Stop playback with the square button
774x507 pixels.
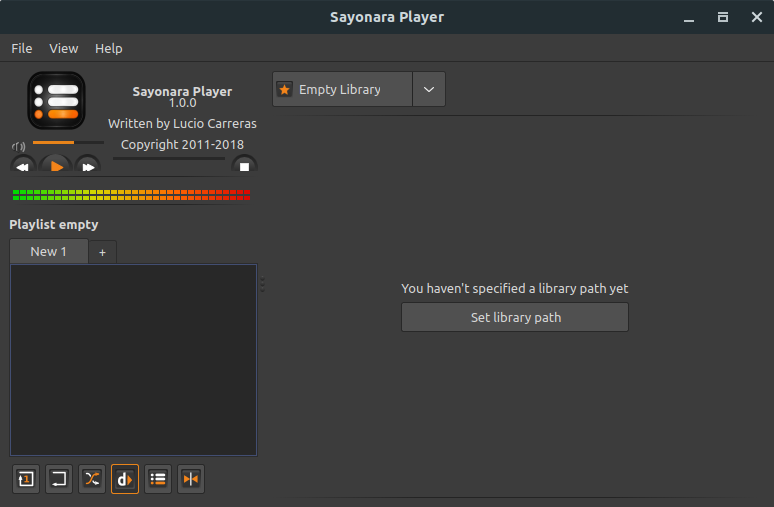click(x=244, y=165)
